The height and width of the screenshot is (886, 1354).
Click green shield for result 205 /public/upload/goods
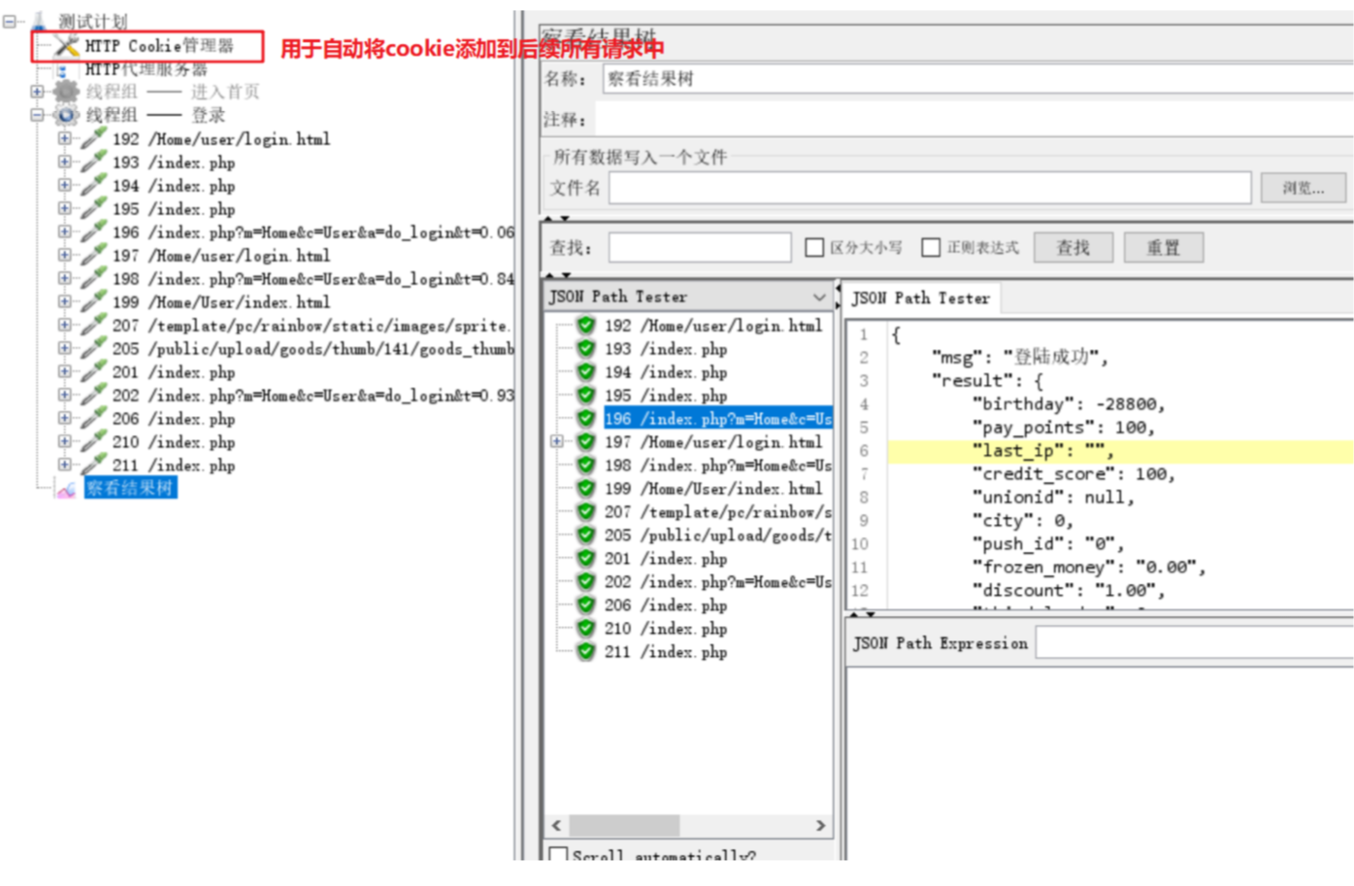pos(587,535)
